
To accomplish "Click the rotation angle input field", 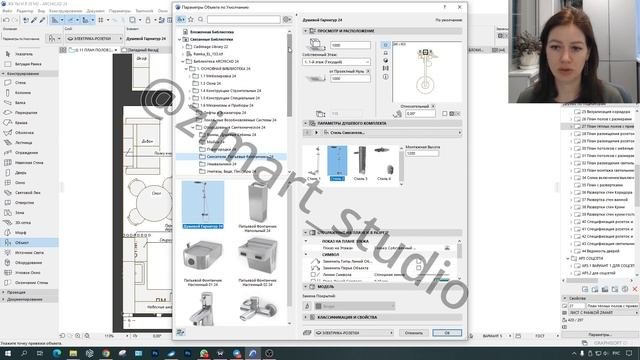I will pos(420,114).
